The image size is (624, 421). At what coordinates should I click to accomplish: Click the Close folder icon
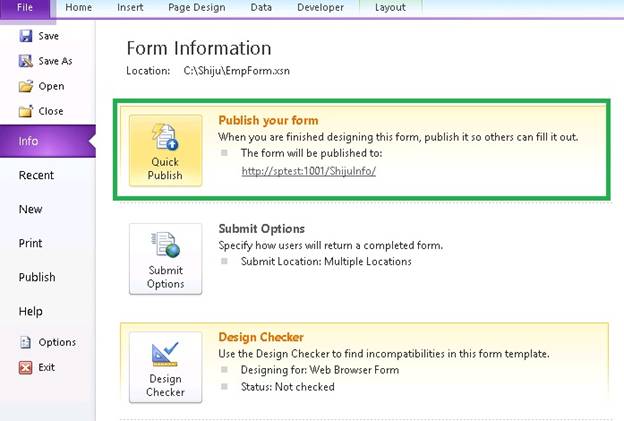pyautogui.click(x=26, y=111)
